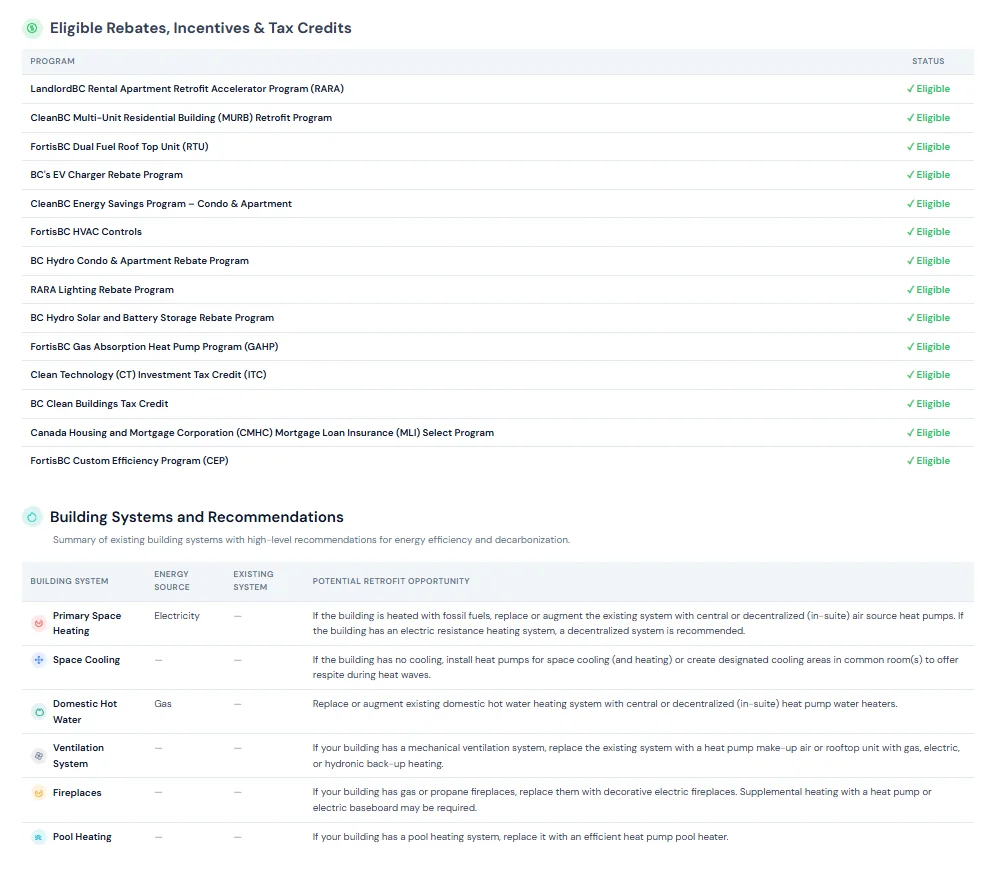
Task: Click the Pool Heating retrofit recommendation text
Action: tap(520, 837)
